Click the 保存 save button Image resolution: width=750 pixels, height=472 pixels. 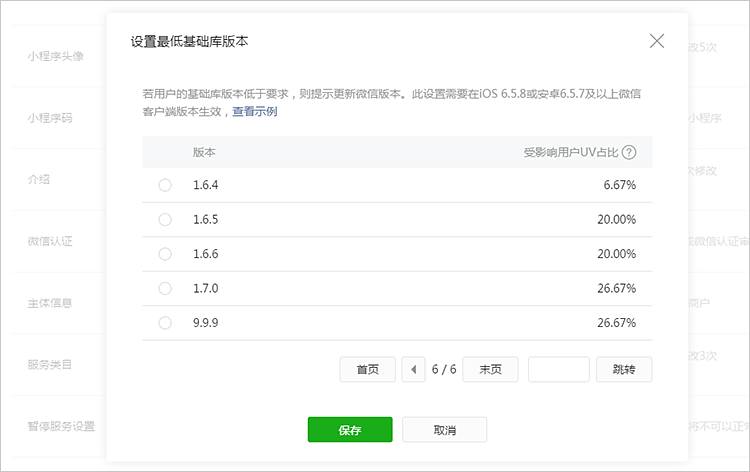tap(350, 430)
